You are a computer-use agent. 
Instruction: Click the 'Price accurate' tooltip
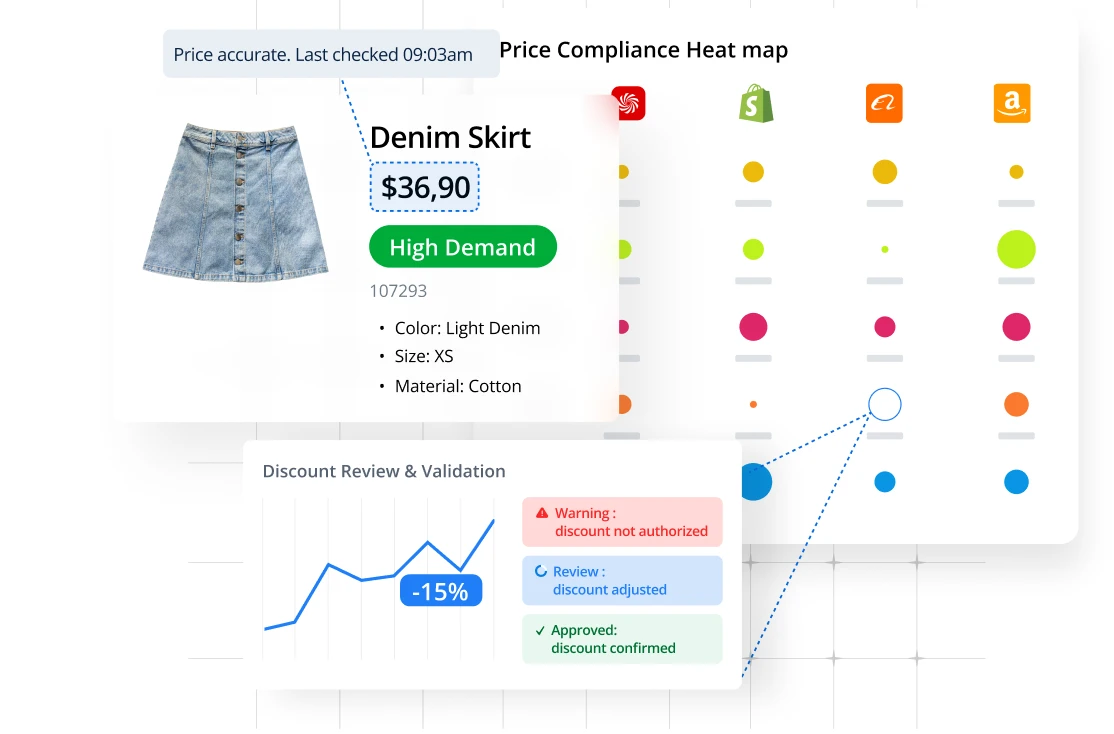click(331, 54)
